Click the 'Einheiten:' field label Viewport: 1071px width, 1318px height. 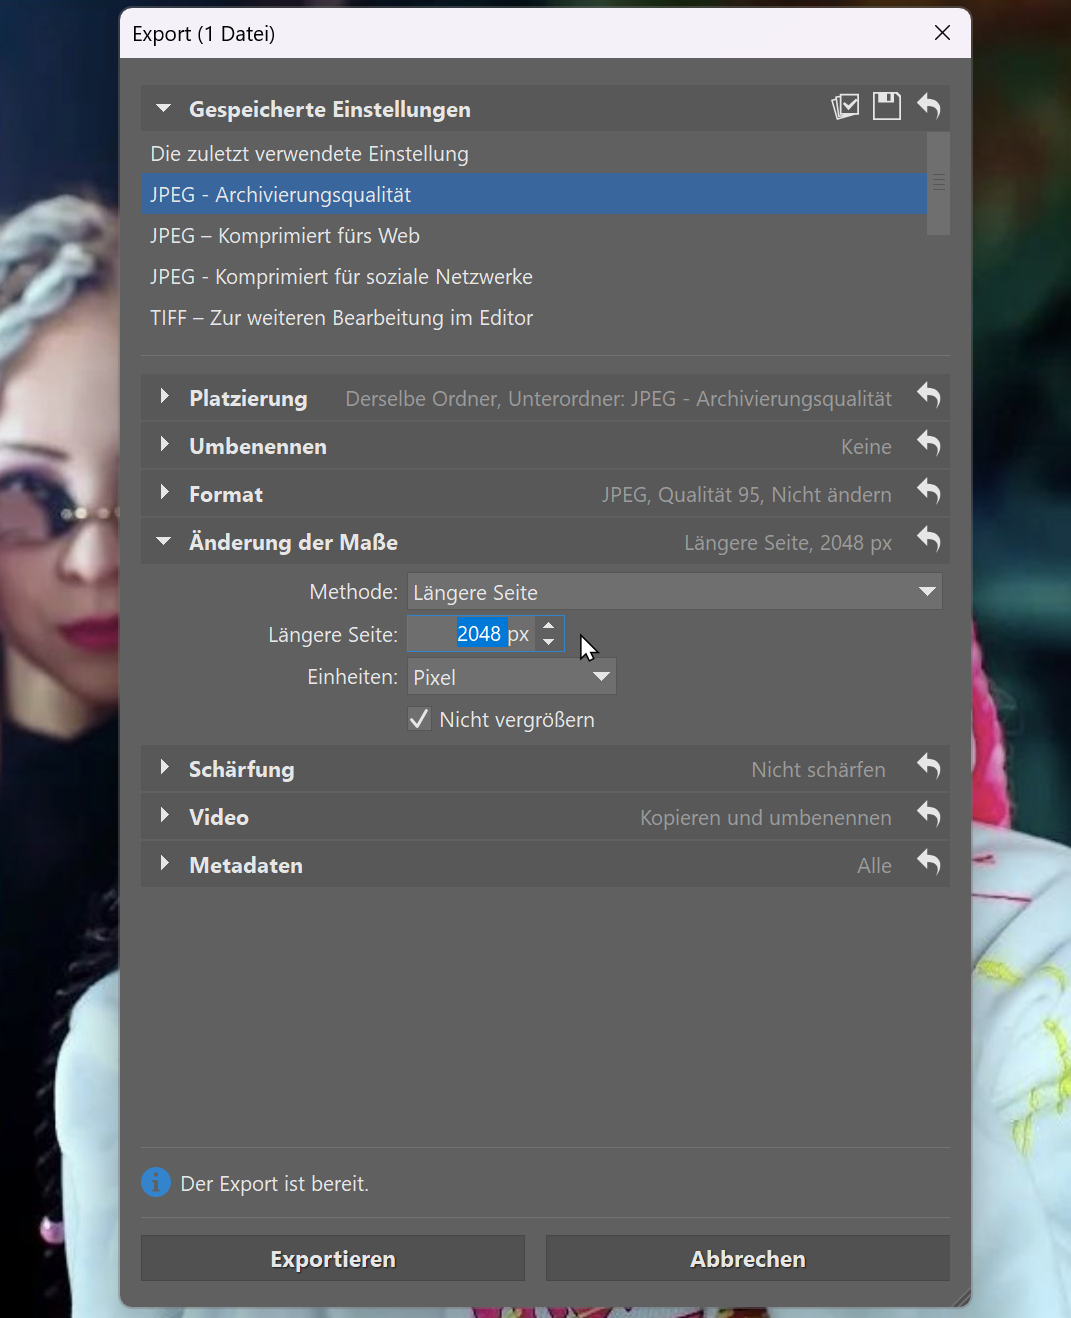coord(353,677)
